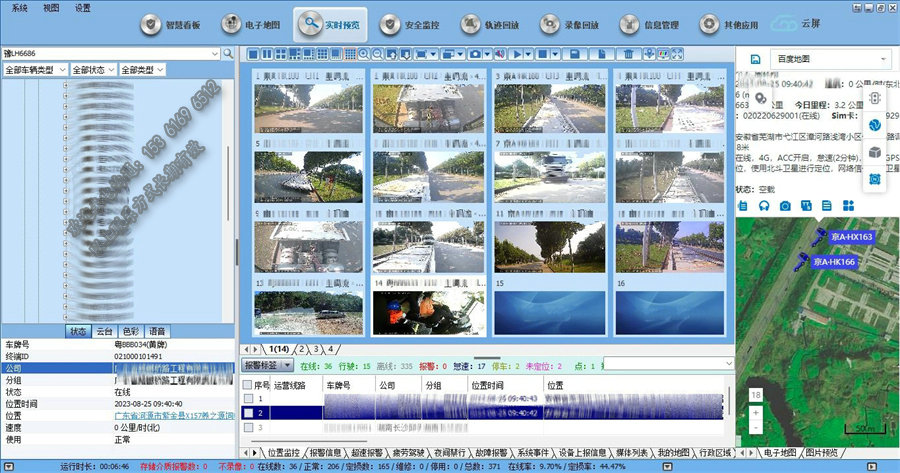Select the video thumbnail of channel 14
This screenshot has width=900, height=473.
click(x=430, y=312)
